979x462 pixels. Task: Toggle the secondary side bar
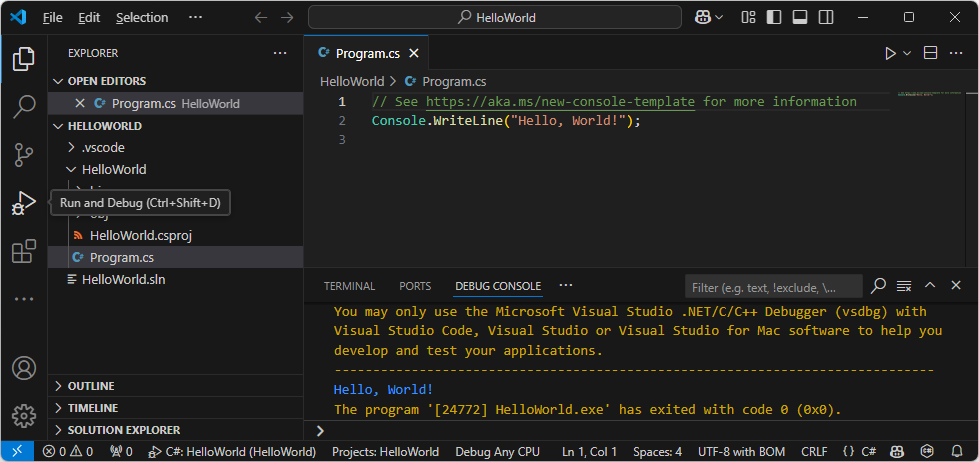point(826,17)
